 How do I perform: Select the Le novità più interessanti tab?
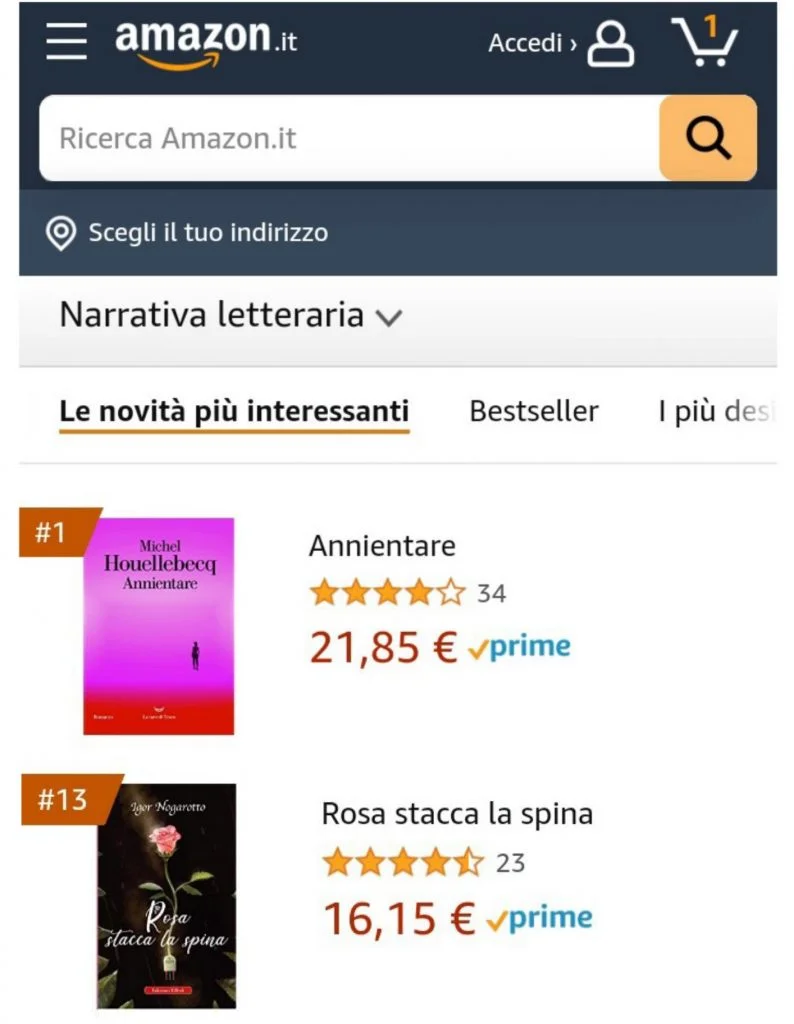234,412
